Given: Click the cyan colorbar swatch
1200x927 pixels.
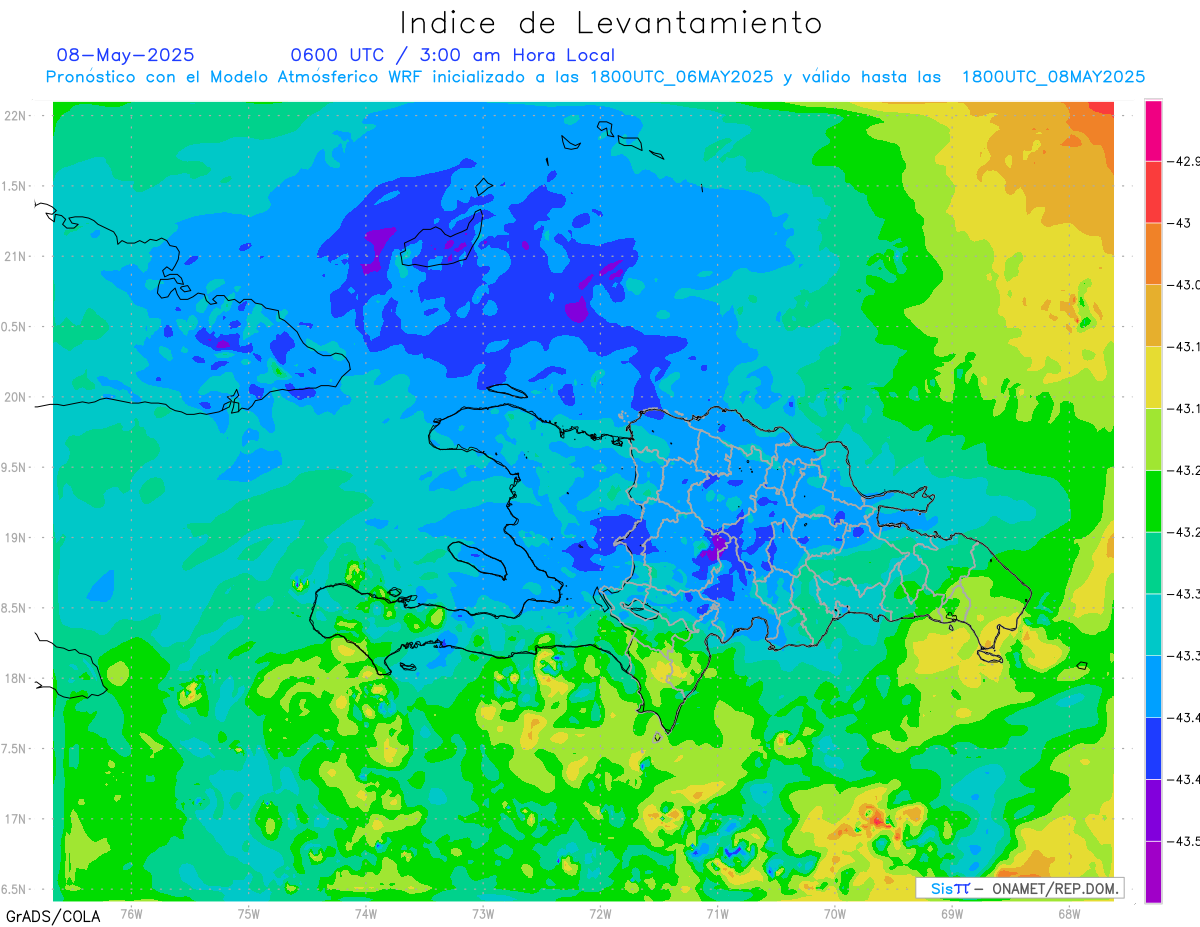Looking at the screenshot, I should click(x=1153, y=624).
